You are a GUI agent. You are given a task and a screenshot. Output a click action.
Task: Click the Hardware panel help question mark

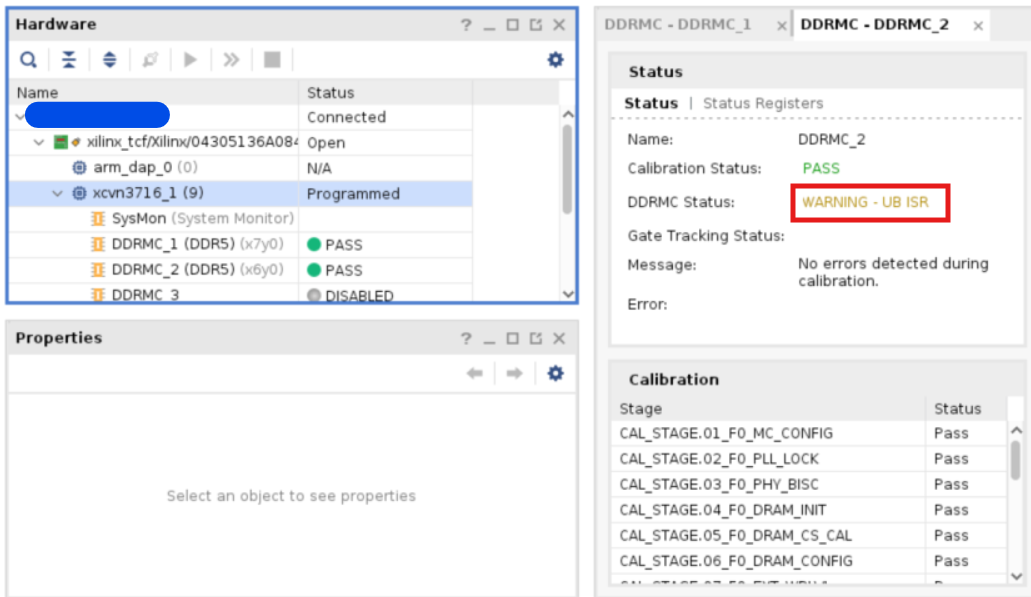465,25
